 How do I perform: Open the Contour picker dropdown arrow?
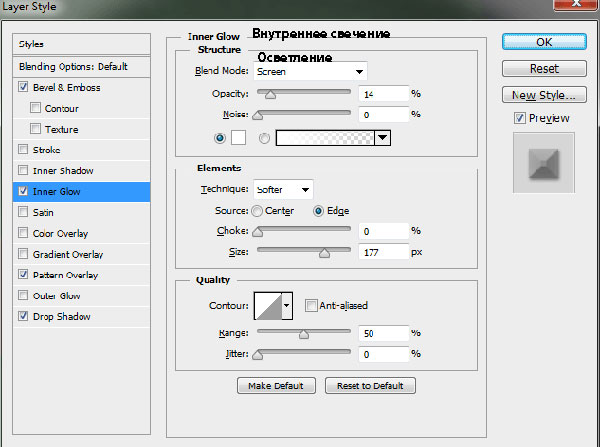click(287, 305)
